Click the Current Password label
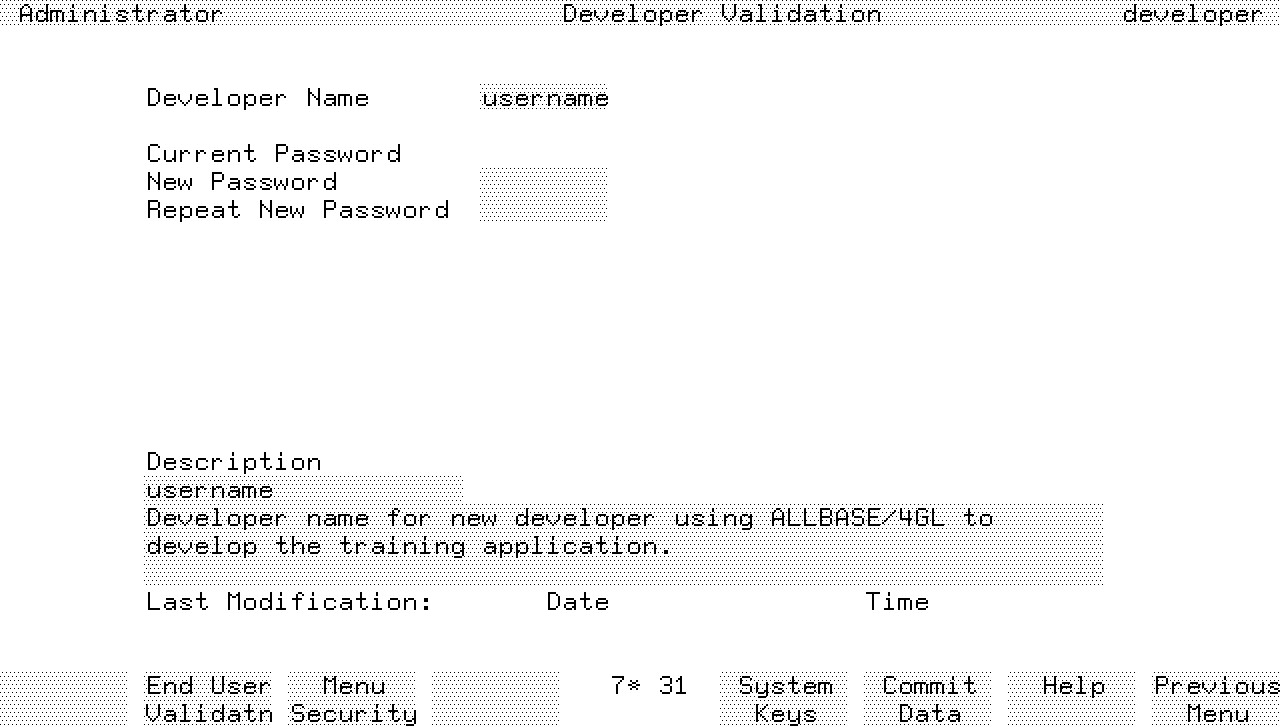Screen dimensions: 1280x726 point(274,154)
